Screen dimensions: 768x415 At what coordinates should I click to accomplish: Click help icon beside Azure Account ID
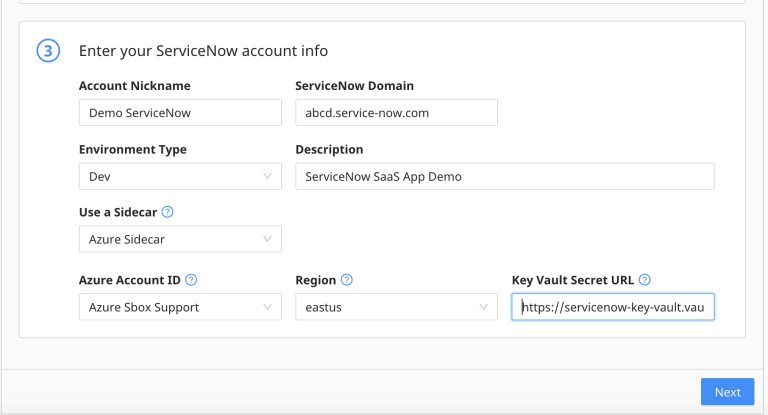point(191,280)
